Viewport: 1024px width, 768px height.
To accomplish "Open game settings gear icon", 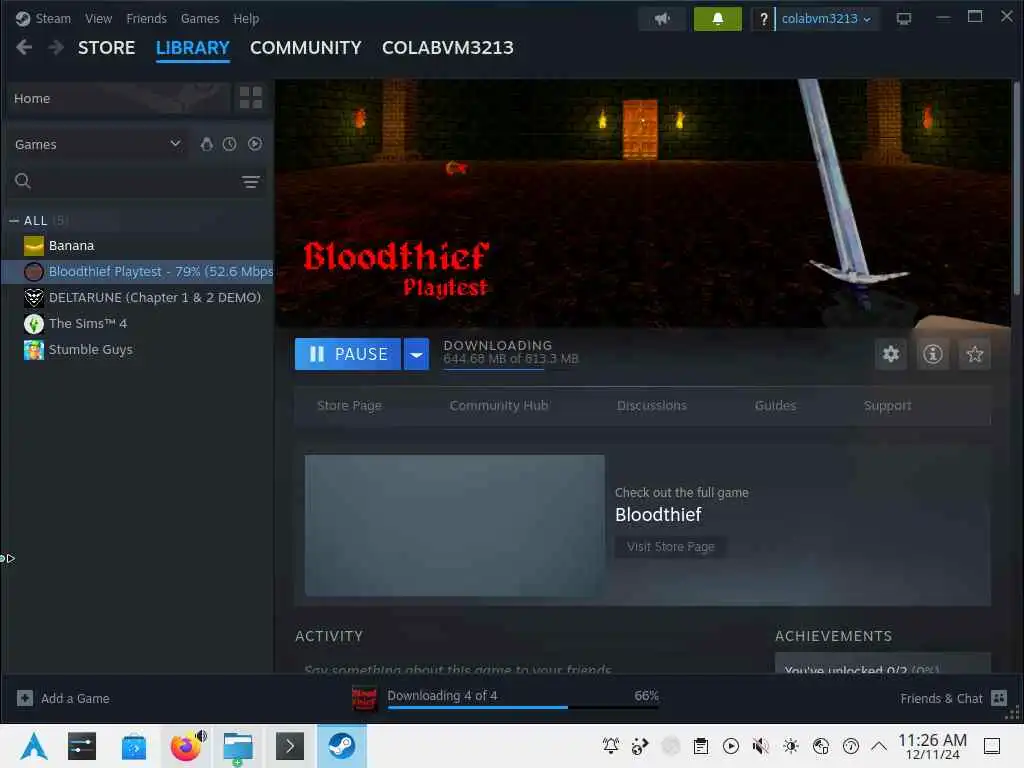I will point(891,354).
